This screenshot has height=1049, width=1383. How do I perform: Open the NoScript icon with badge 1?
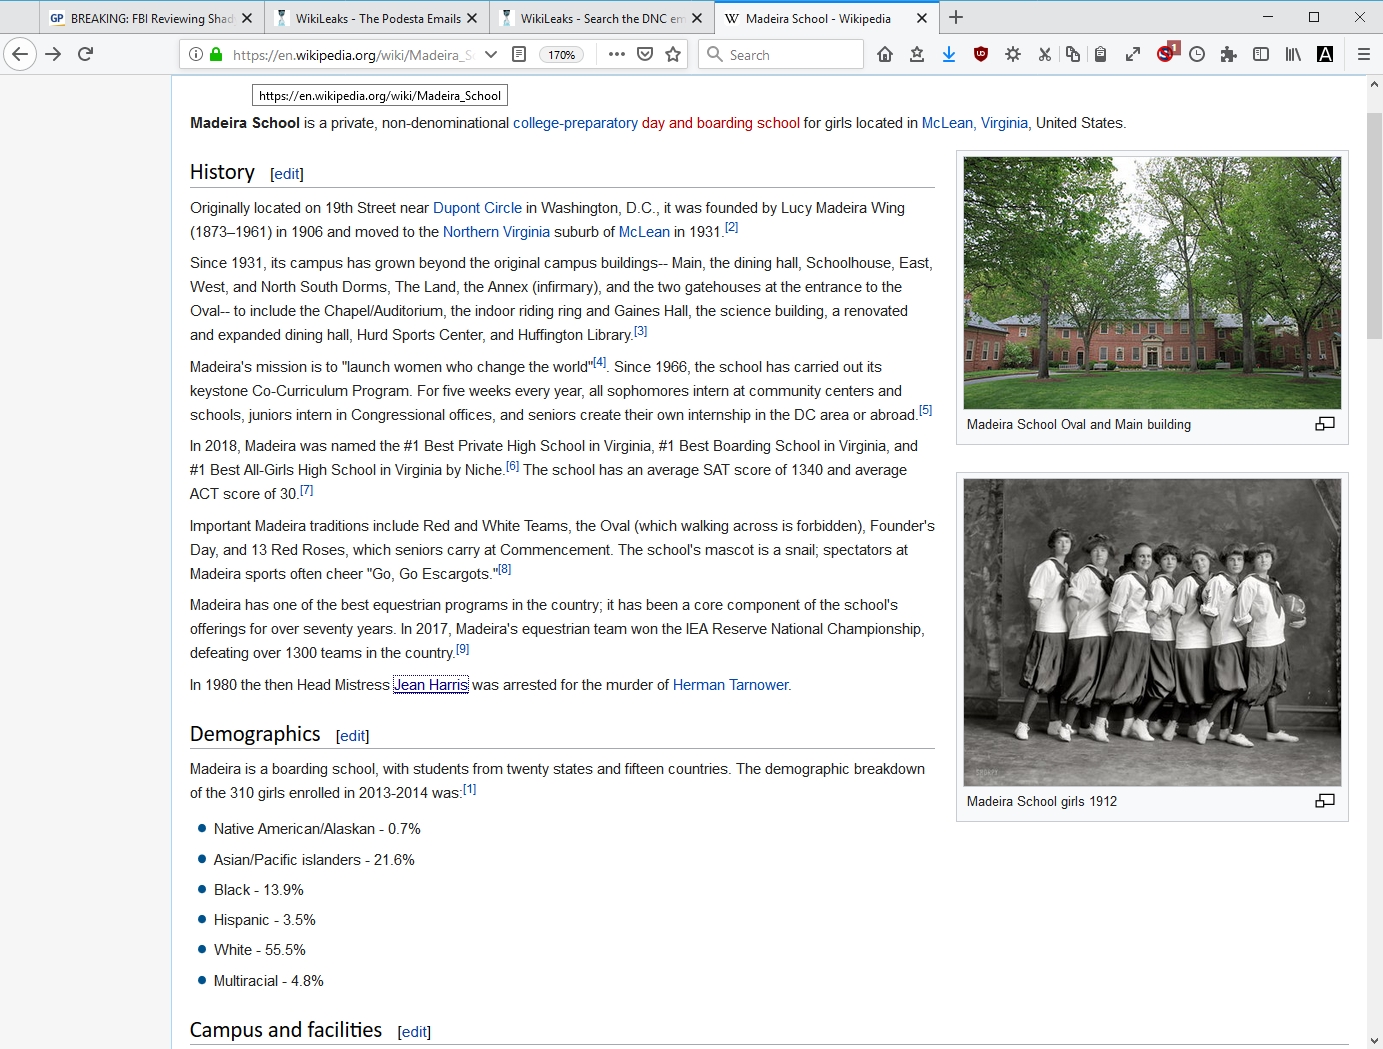pyautogui.click(x=1166, y=53)
